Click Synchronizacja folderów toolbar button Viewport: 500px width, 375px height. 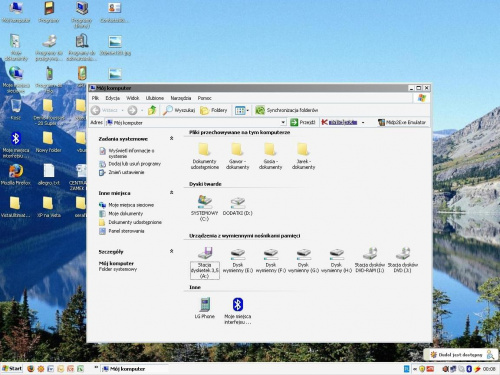point(287,110)
